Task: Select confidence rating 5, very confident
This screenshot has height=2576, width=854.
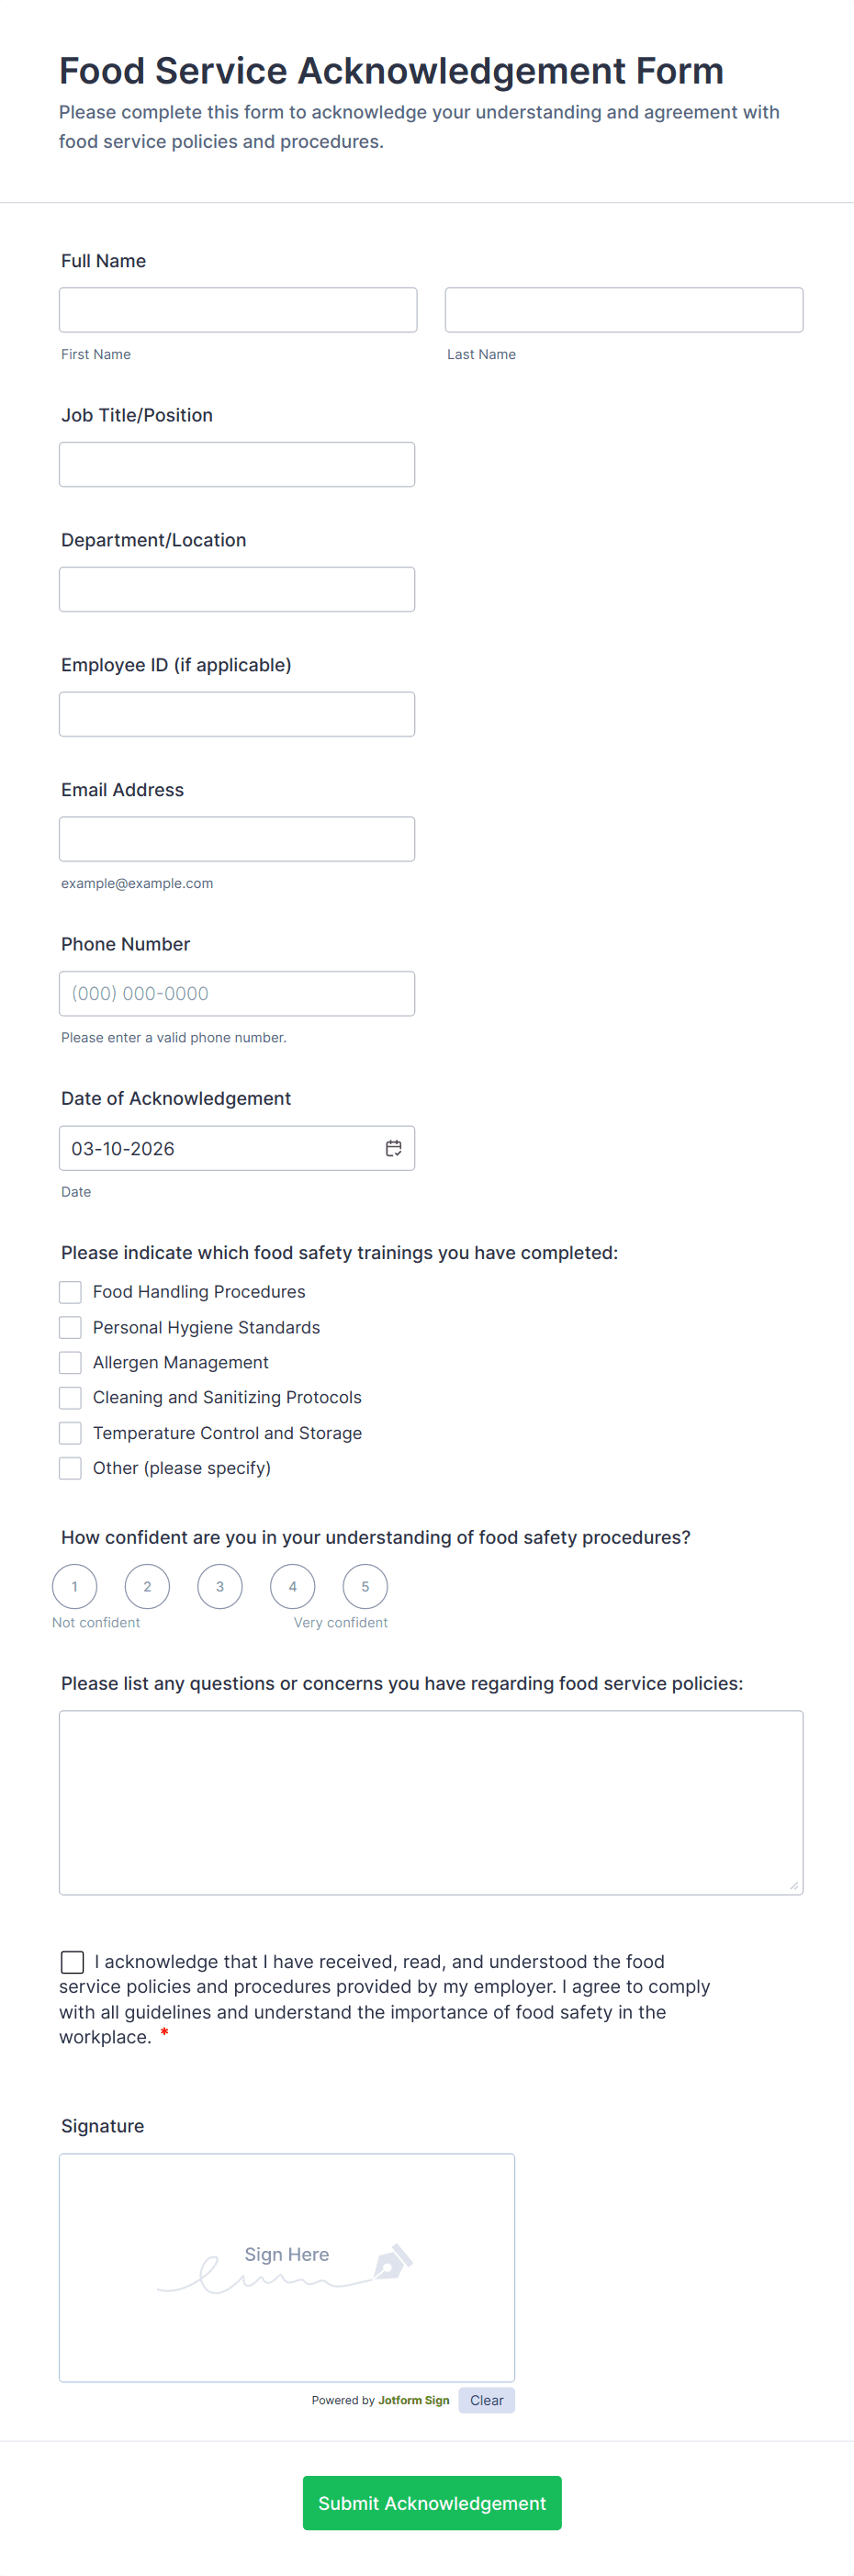Action: coord(365,1586)
